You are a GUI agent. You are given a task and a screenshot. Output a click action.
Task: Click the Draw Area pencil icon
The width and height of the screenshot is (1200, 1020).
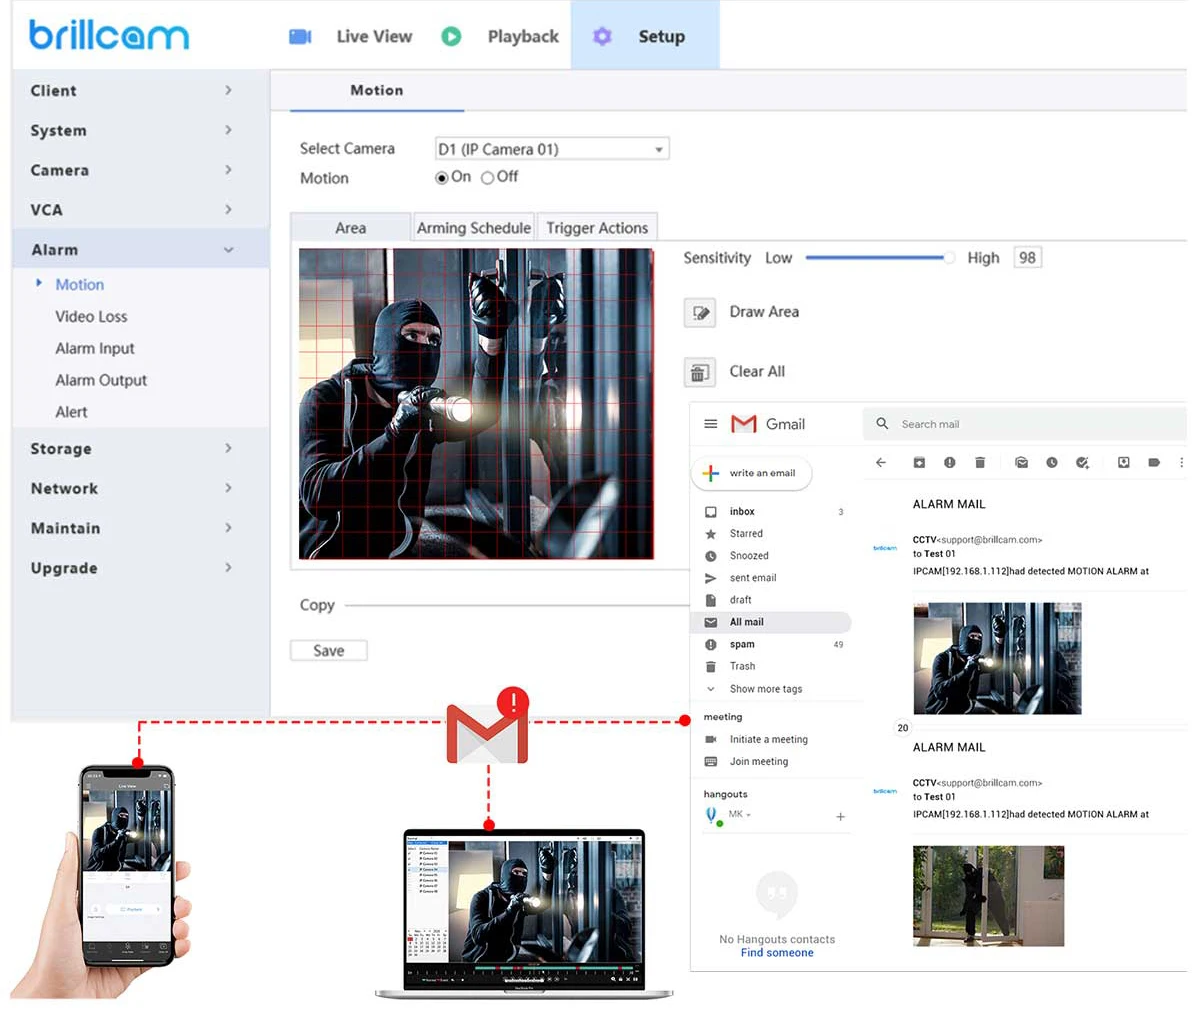[x=700, y=312]
